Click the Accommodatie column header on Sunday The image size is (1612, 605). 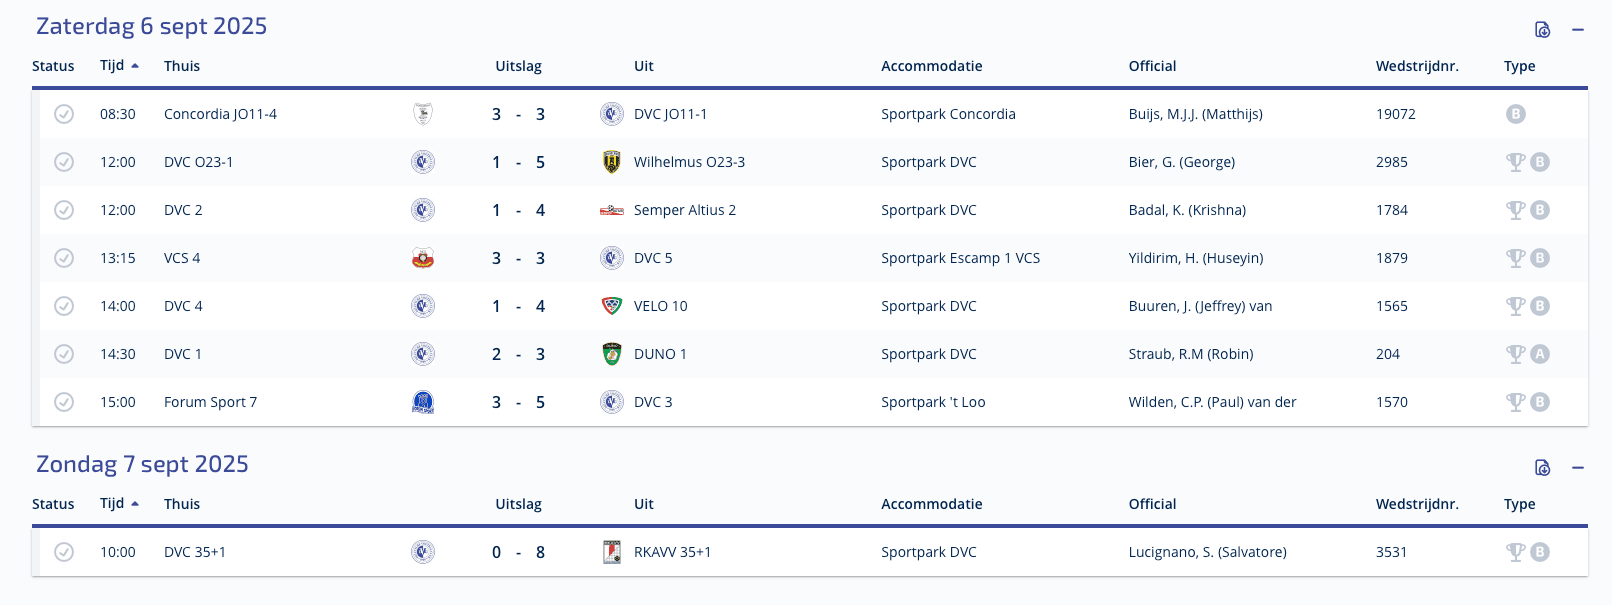pos(931,504)
